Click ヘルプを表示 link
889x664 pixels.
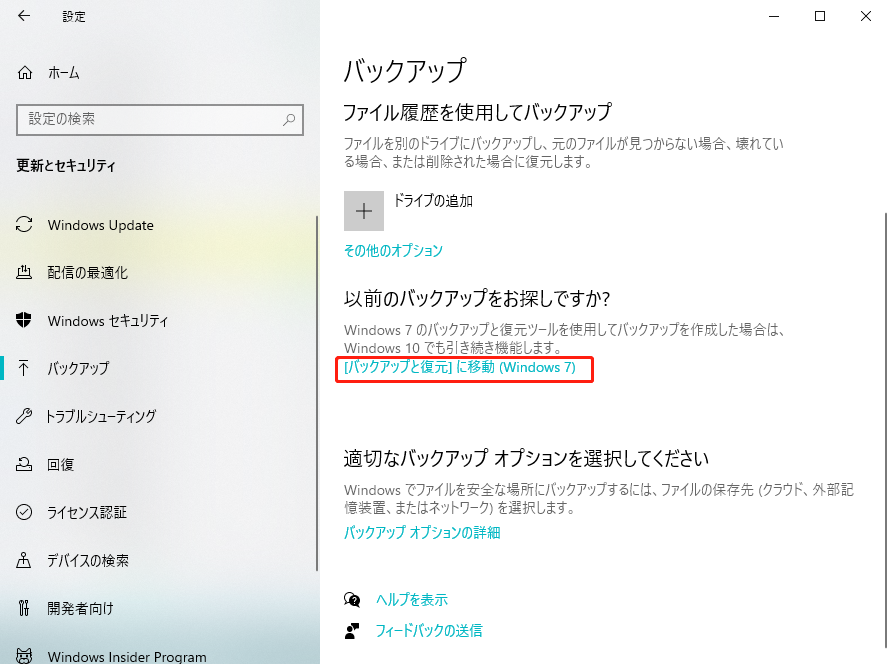(x=412, y=599)
